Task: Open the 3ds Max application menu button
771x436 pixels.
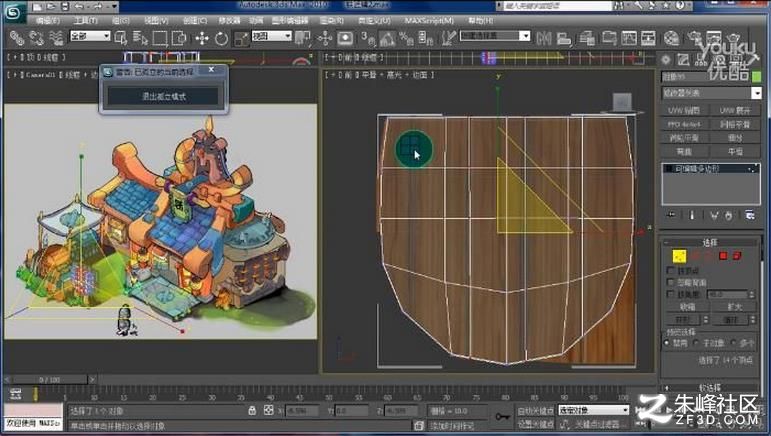Action: 13,12
